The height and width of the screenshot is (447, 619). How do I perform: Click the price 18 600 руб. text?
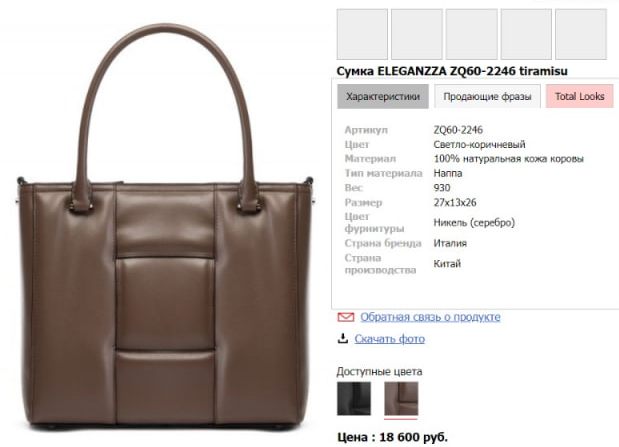pyautogui.click(x=413, y=437)
